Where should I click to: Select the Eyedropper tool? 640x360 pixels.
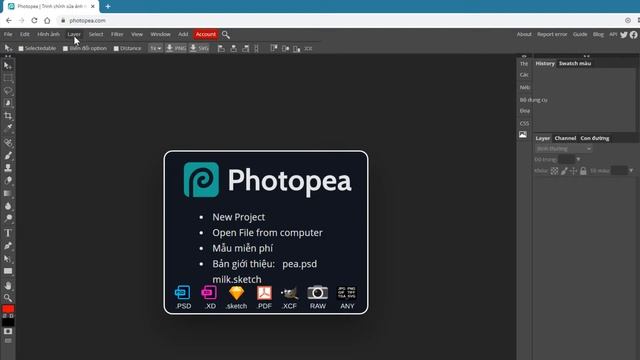[x=8, y=128]
